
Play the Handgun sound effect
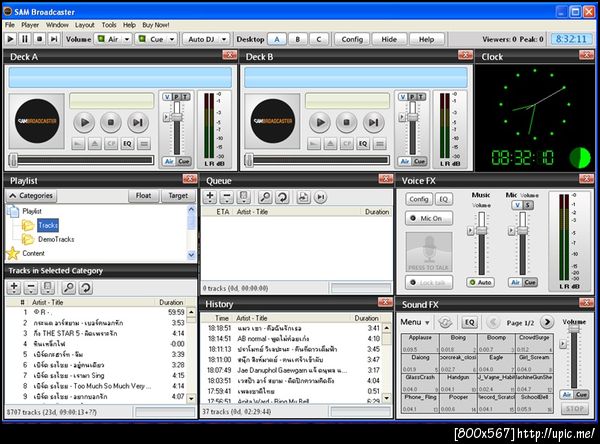tap(458, 382)
